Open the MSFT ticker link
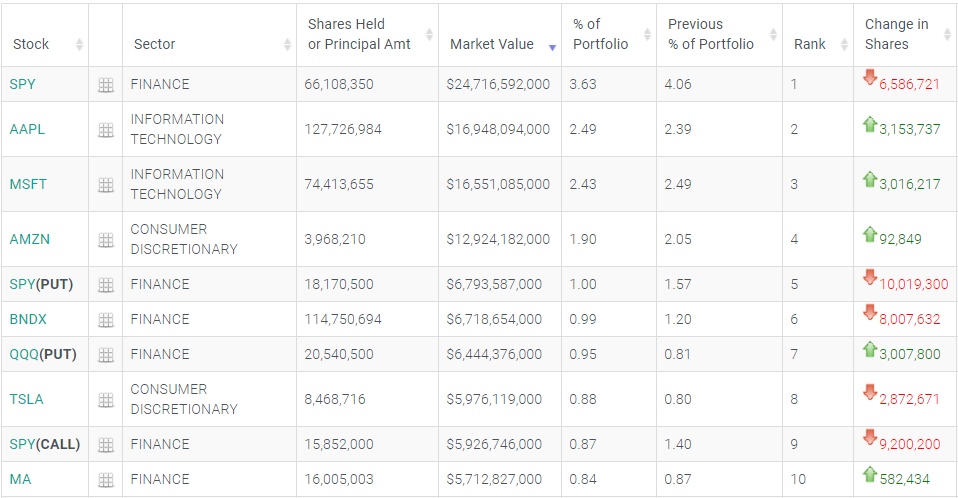This screenshot has width=958, height=498. (28, 184)
